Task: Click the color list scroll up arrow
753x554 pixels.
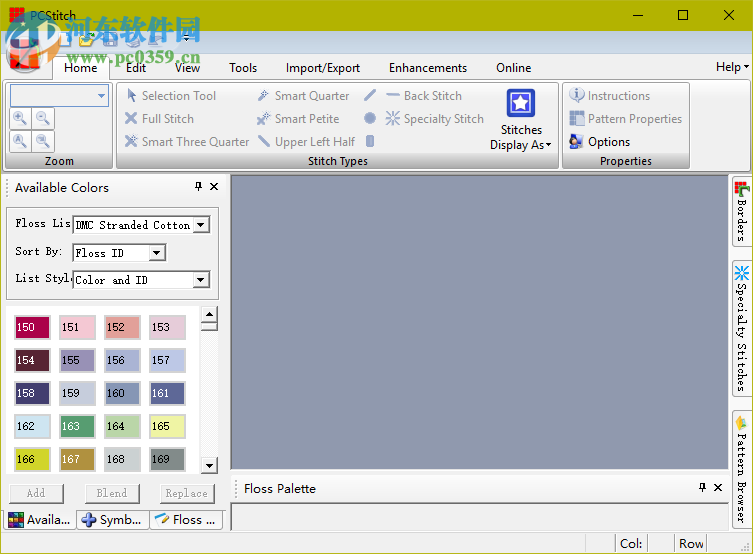Action: pyautogui.click(x=209, y=314)
